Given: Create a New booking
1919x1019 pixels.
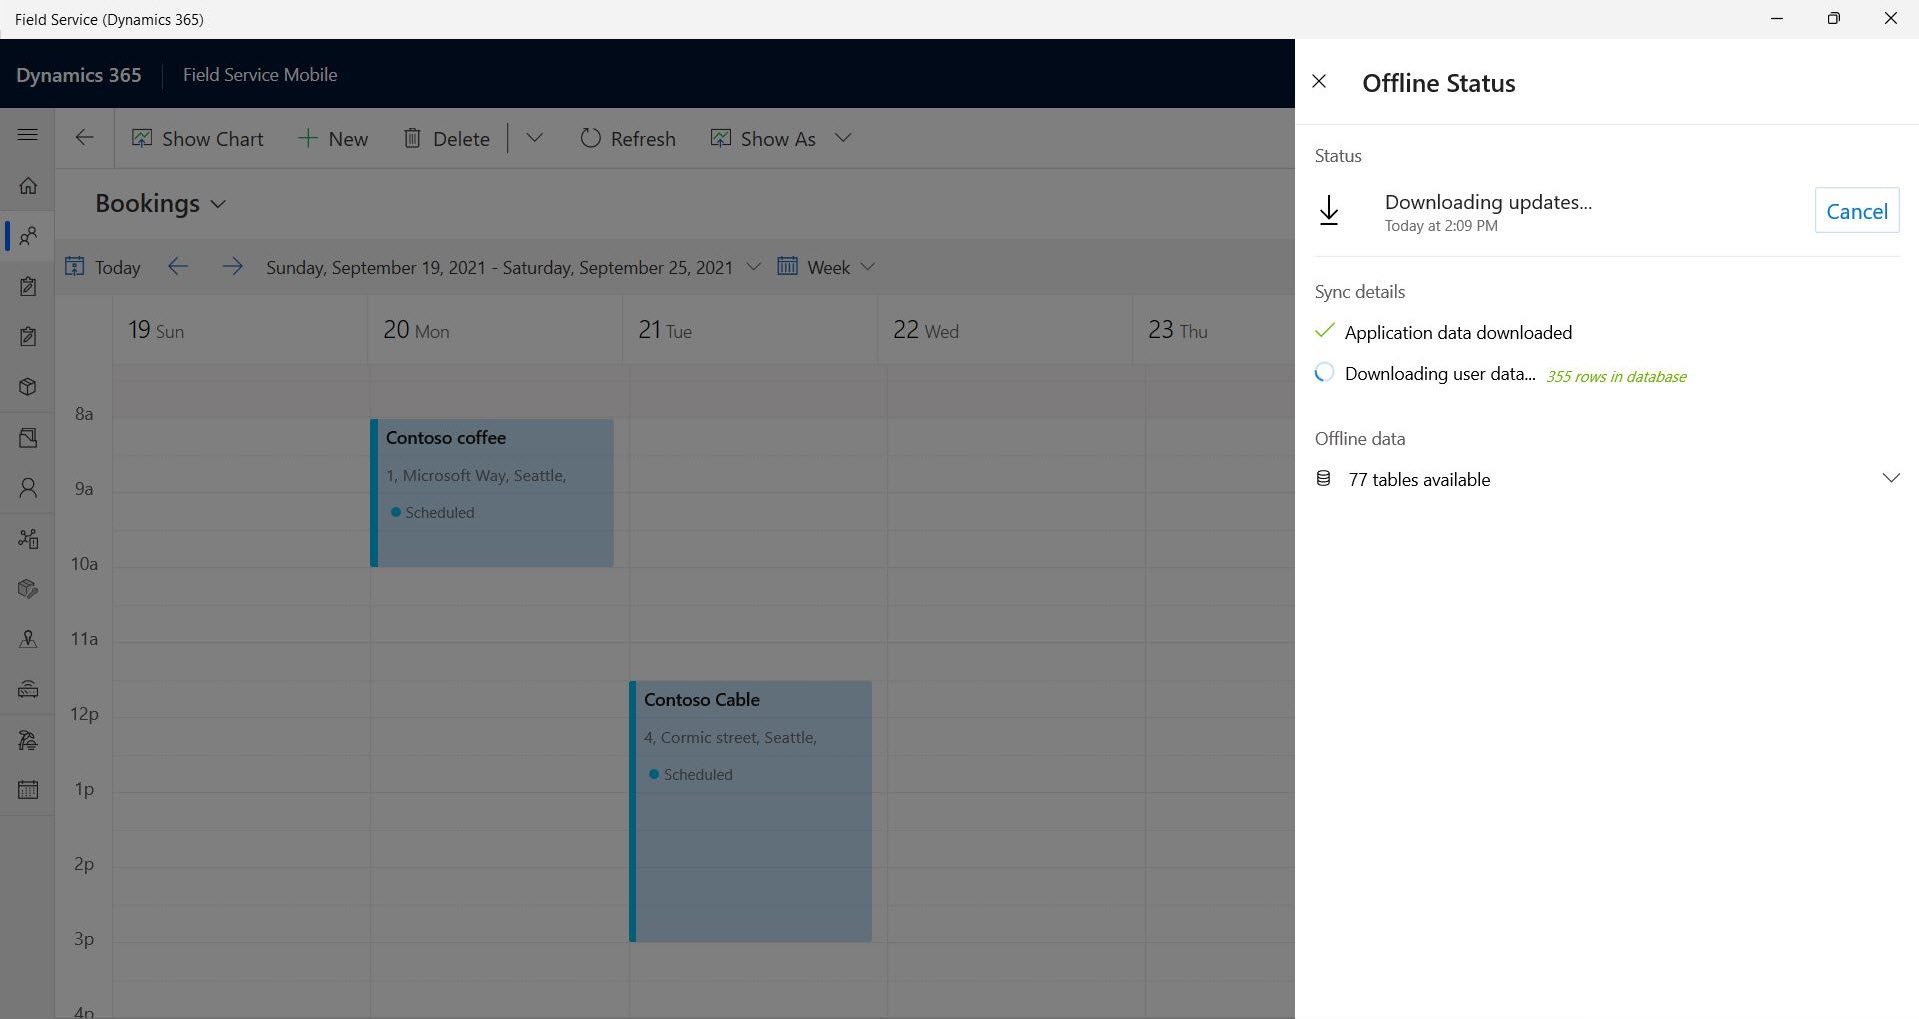Looking at the screenshot, I should coord(333,139).
